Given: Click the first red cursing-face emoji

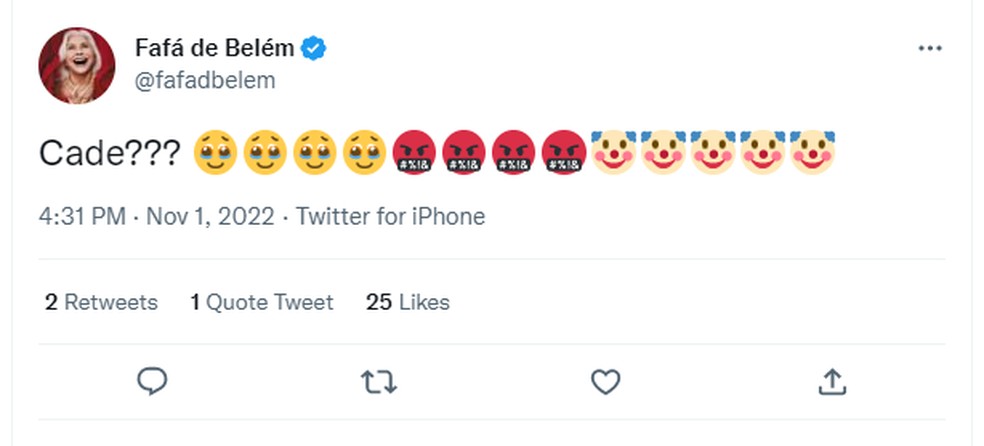Looking at the screenshot, I should 415,152.
